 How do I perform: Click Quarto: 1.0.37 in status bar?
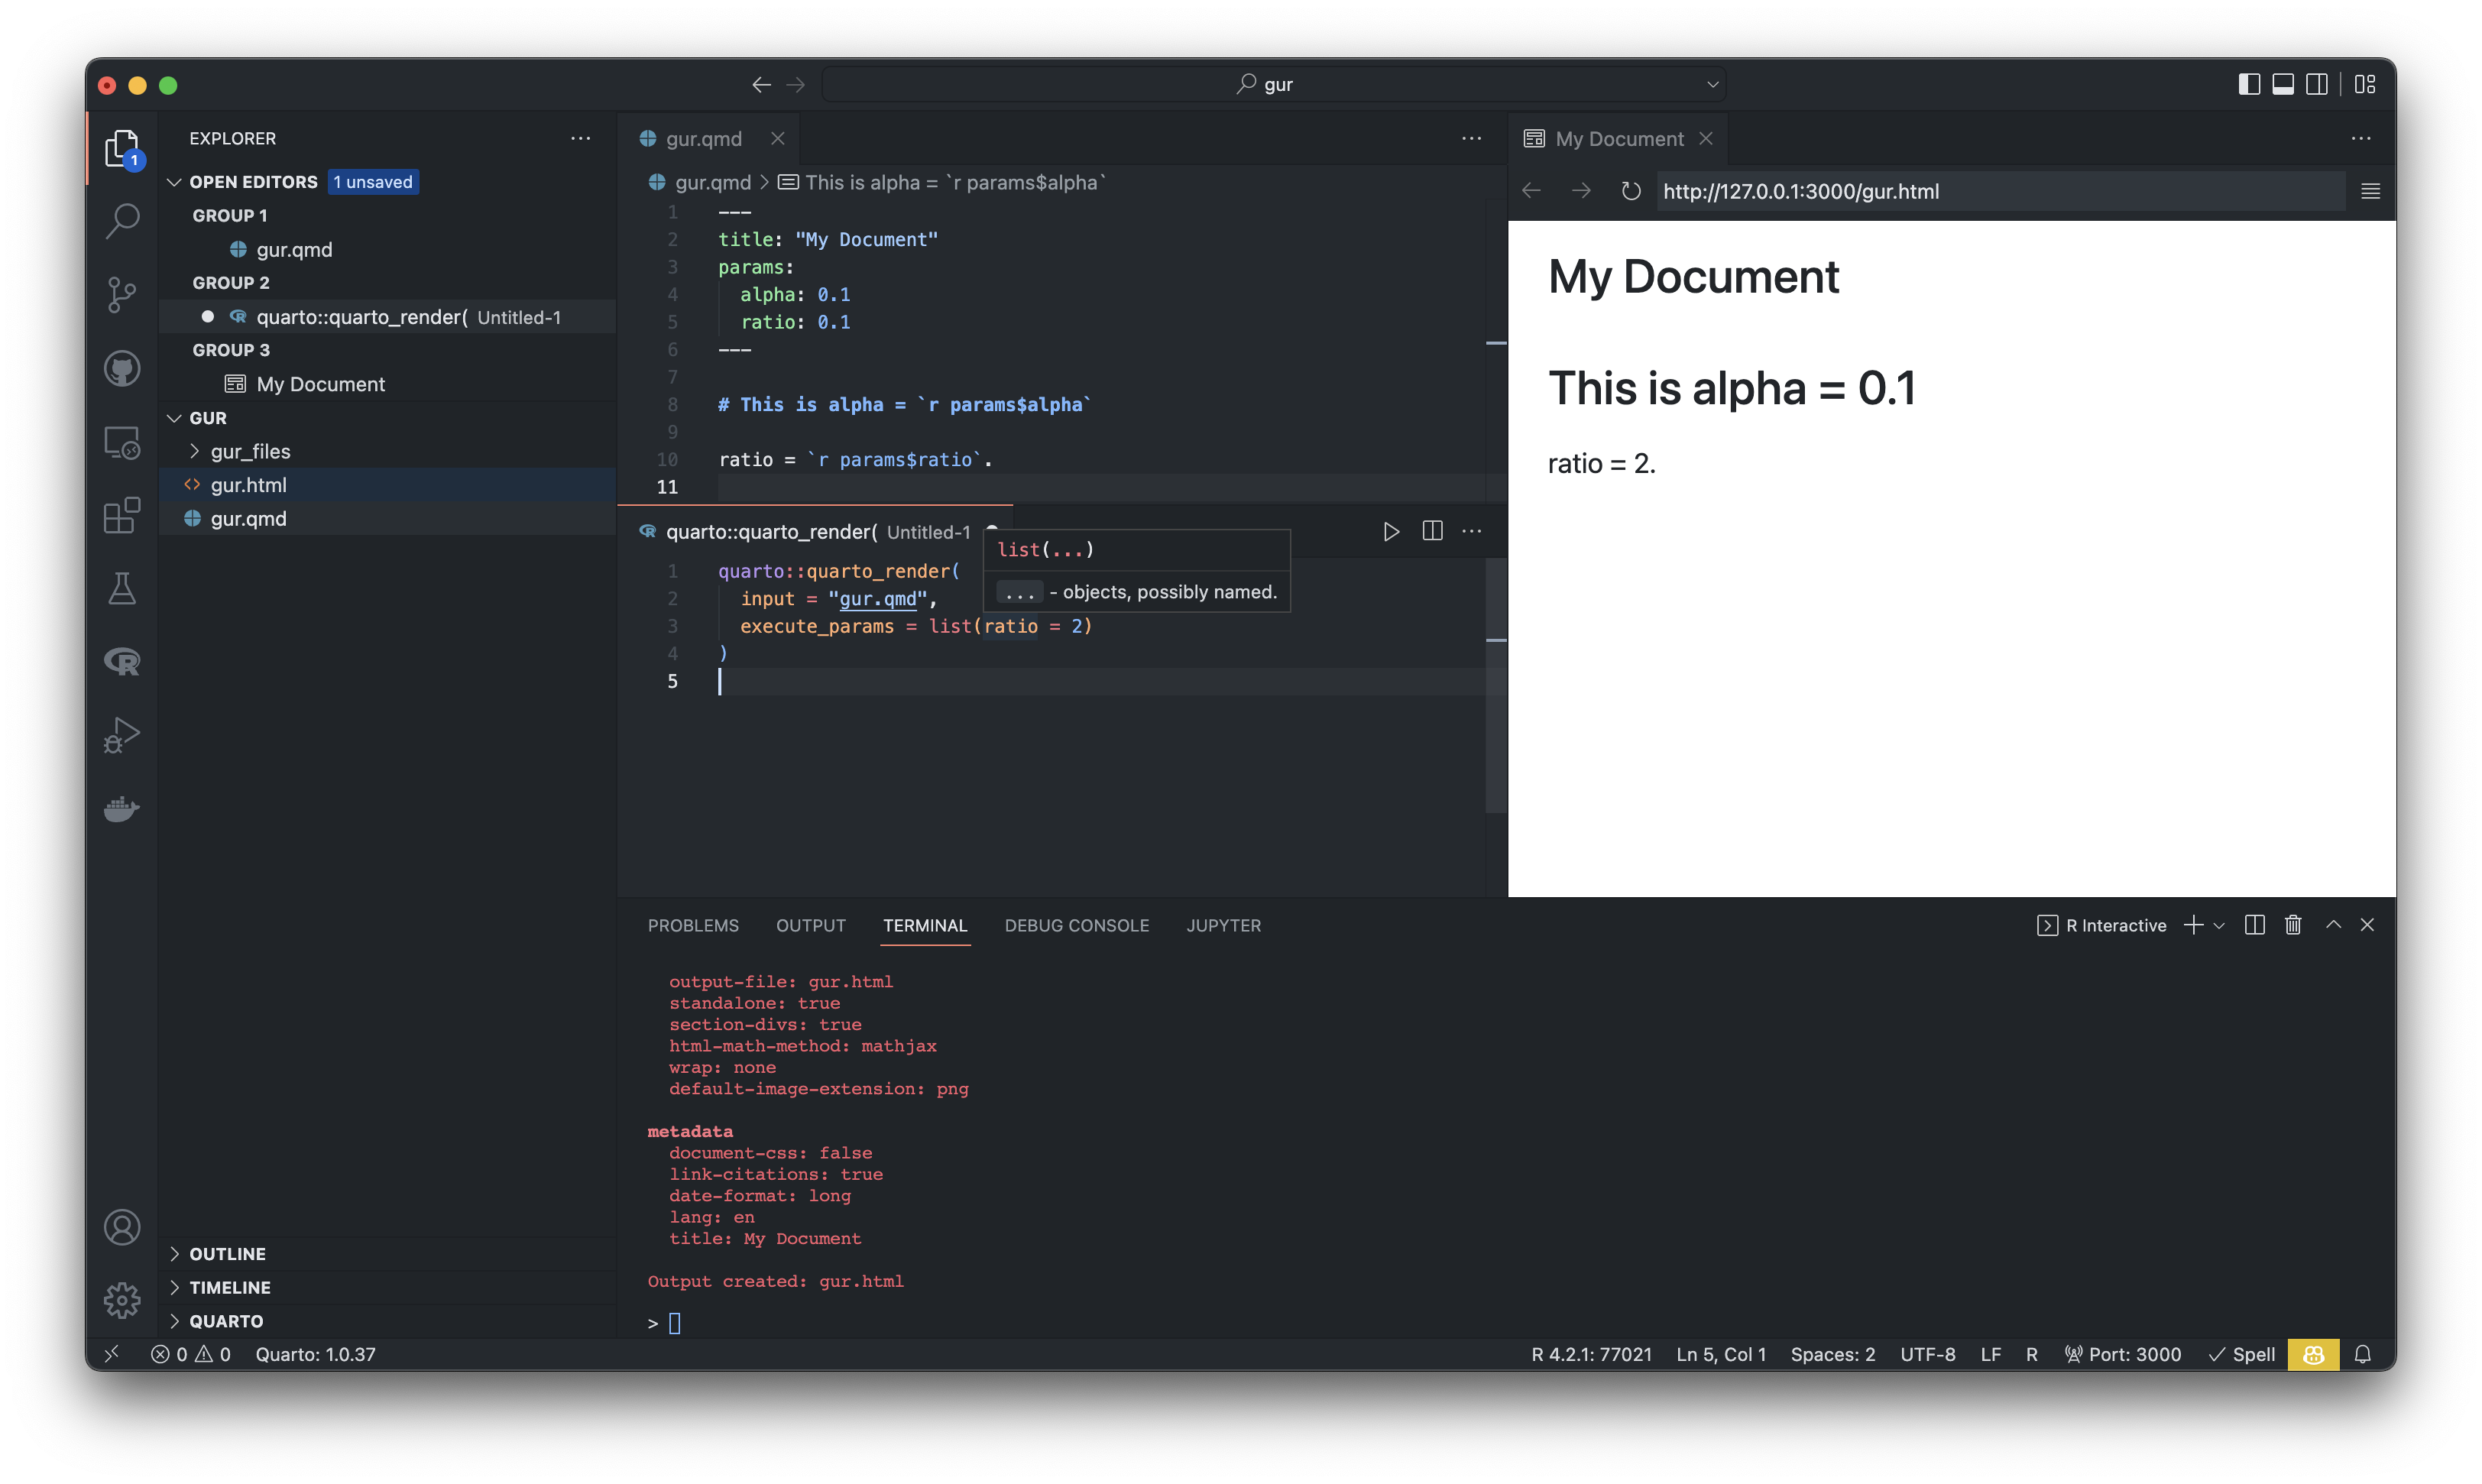coord(315,1354)
